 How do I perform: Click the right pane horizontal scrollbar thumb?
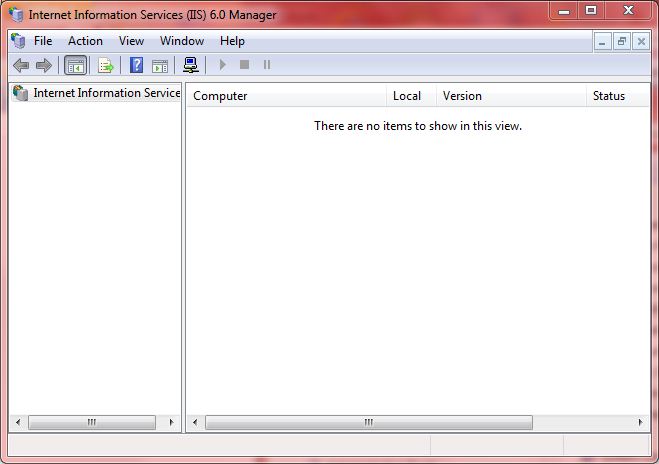[x=369, y=423]
